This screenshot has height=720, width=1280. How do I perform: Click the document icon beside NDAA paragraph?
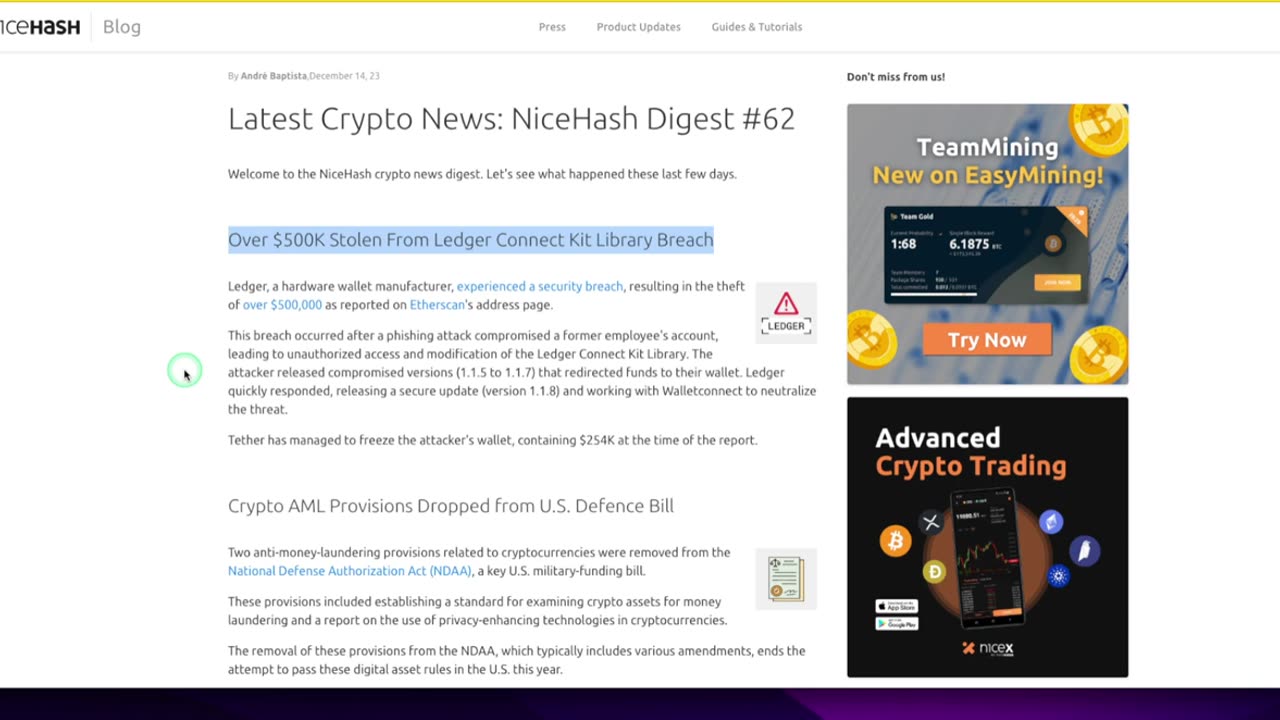786,579
